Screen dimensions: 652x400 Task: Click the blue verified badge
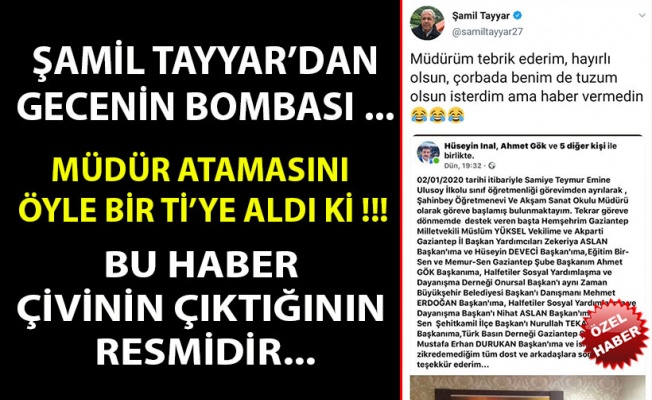tap(518, 16)
